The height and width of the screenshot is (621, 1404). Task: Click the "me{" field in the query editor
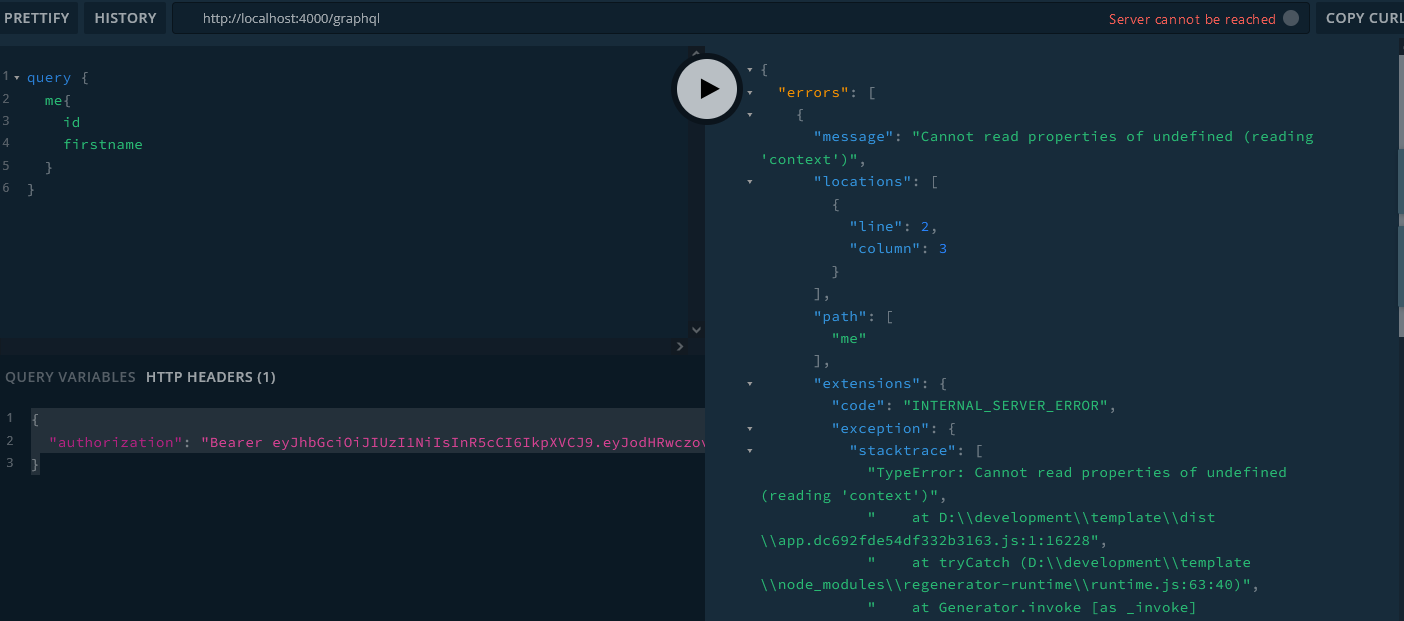[x=58, y=100]
